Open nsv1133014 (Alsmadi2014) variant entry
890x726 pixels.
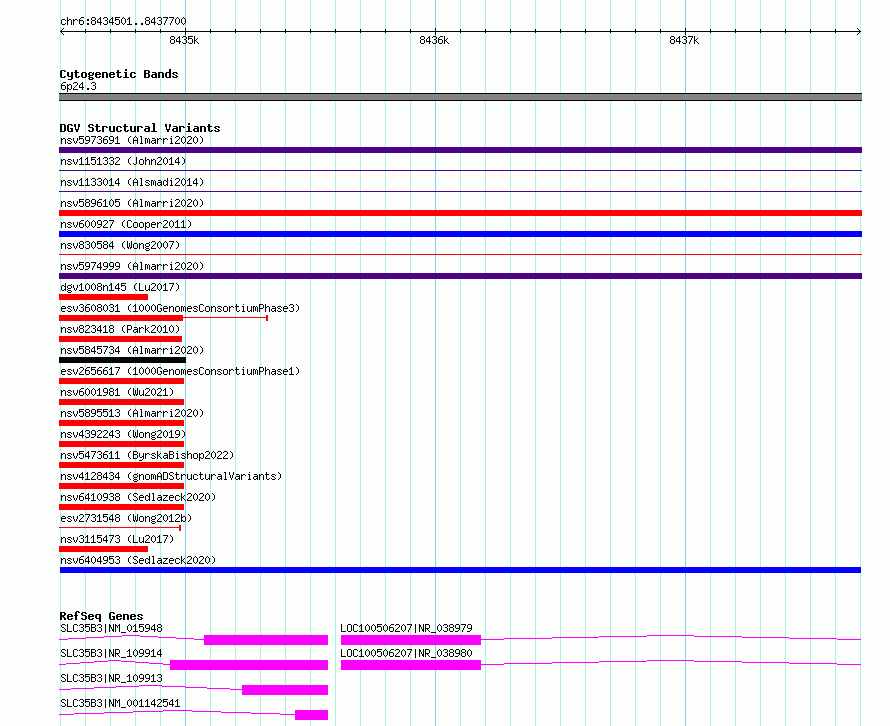pos(132,182)
